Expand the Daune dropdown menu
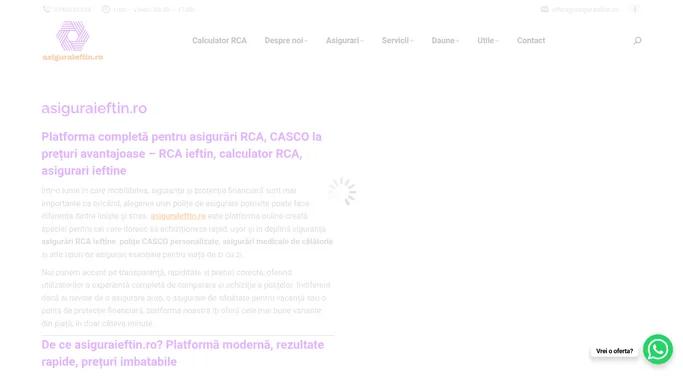The height and width of the screenshot is (384, 683). 445,40
